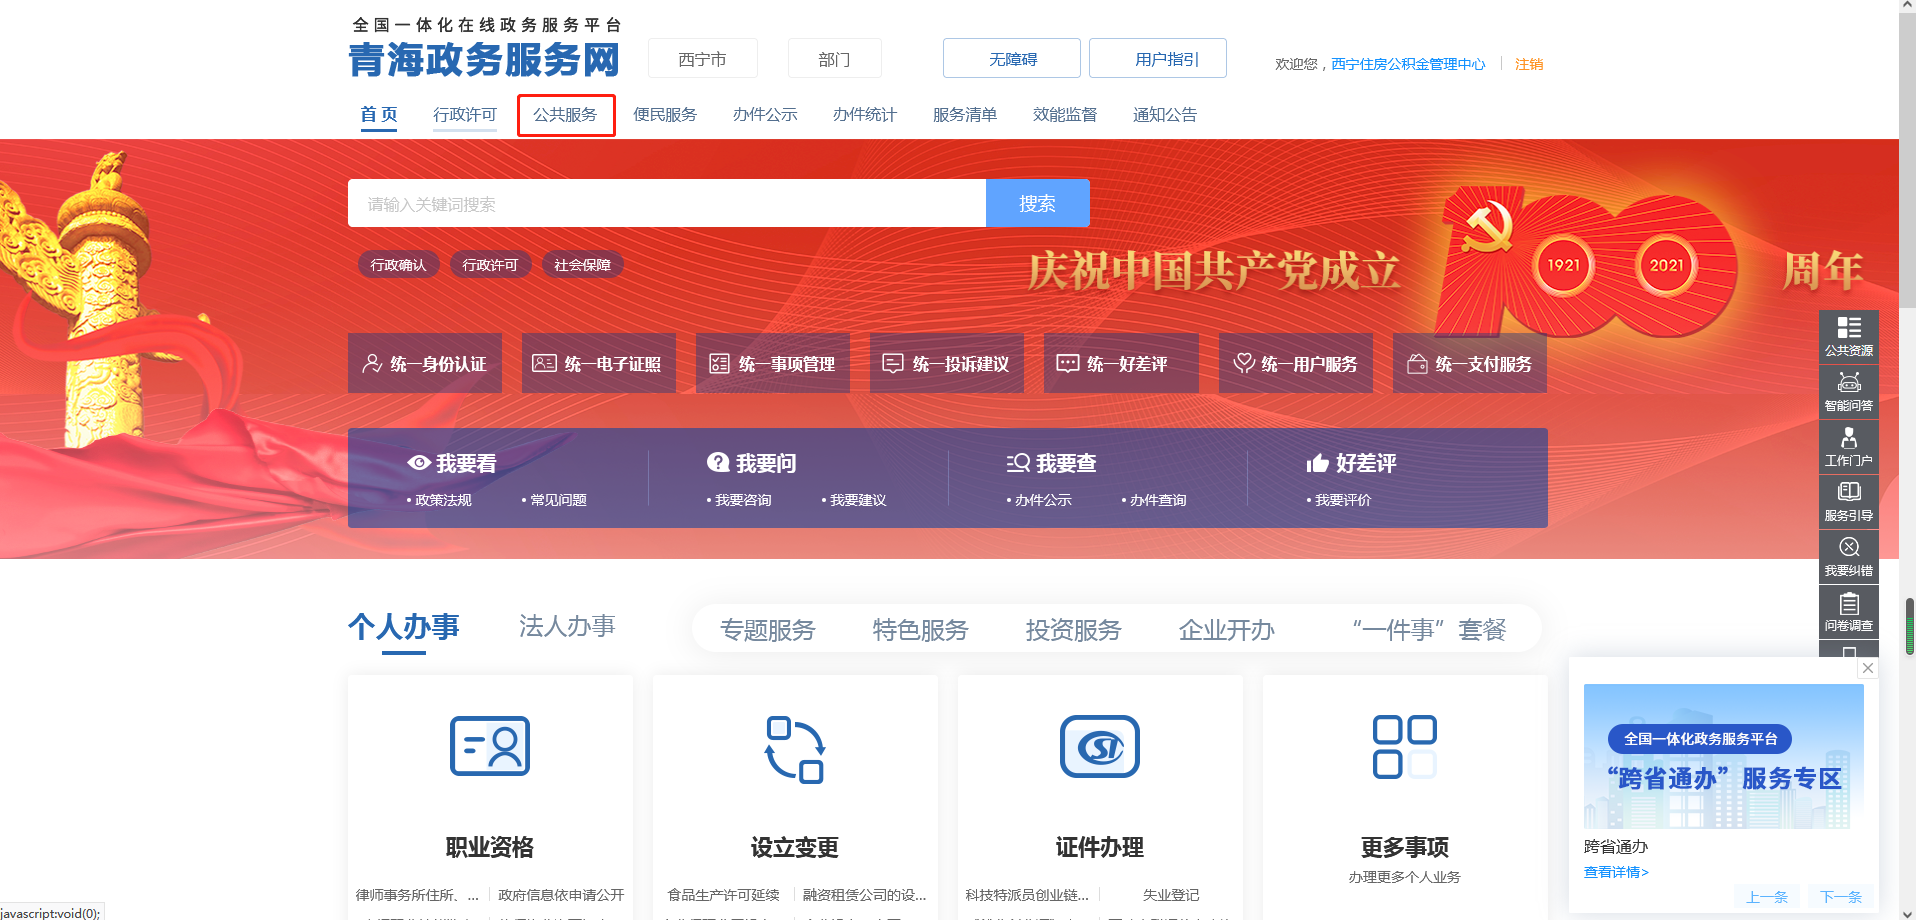
Task: Select the 投资服务 tab
Action: coord(1074,630)
